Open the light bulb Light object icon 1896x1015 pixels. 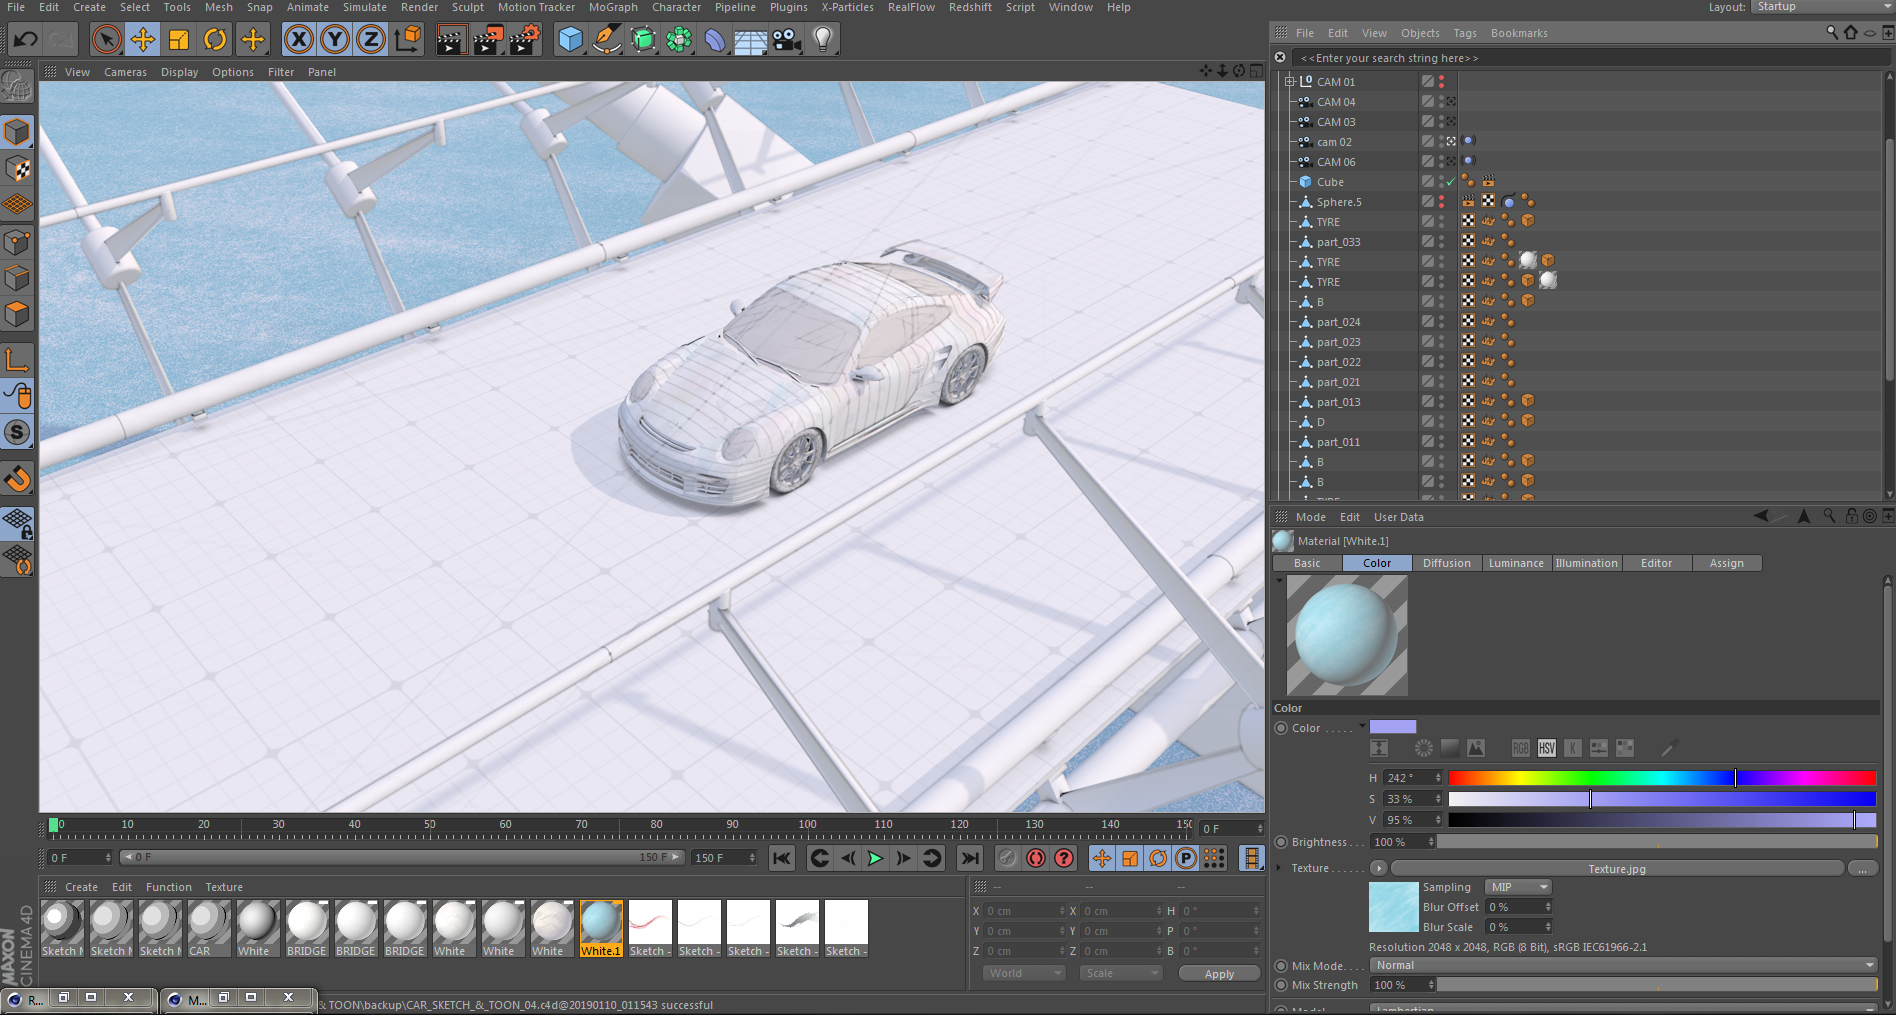(822, 40)
